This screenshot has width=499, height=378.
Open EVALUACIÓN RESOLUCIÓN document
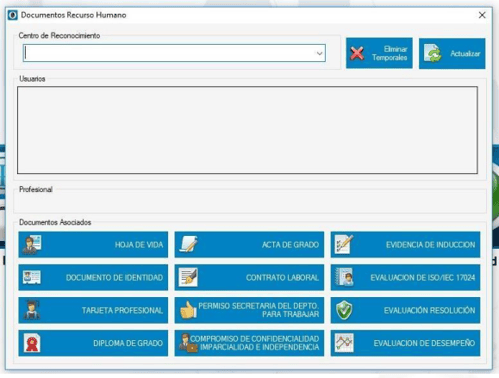(x=405, y=310)
